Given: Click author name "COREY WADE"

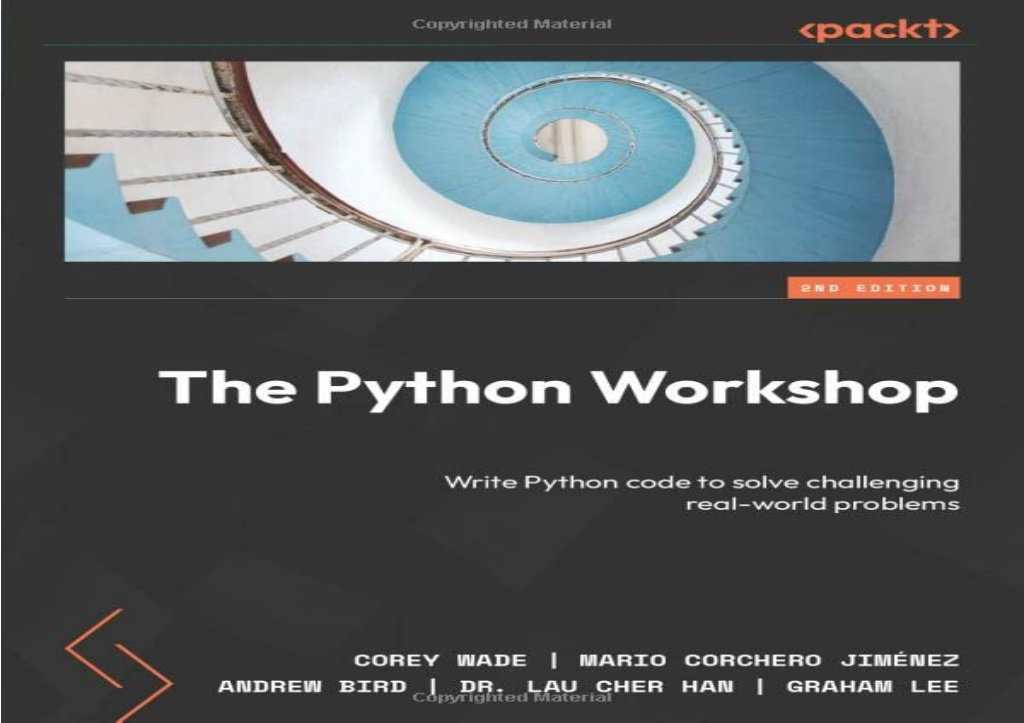Looking at the screenshot, I should (x=440, y=660).
